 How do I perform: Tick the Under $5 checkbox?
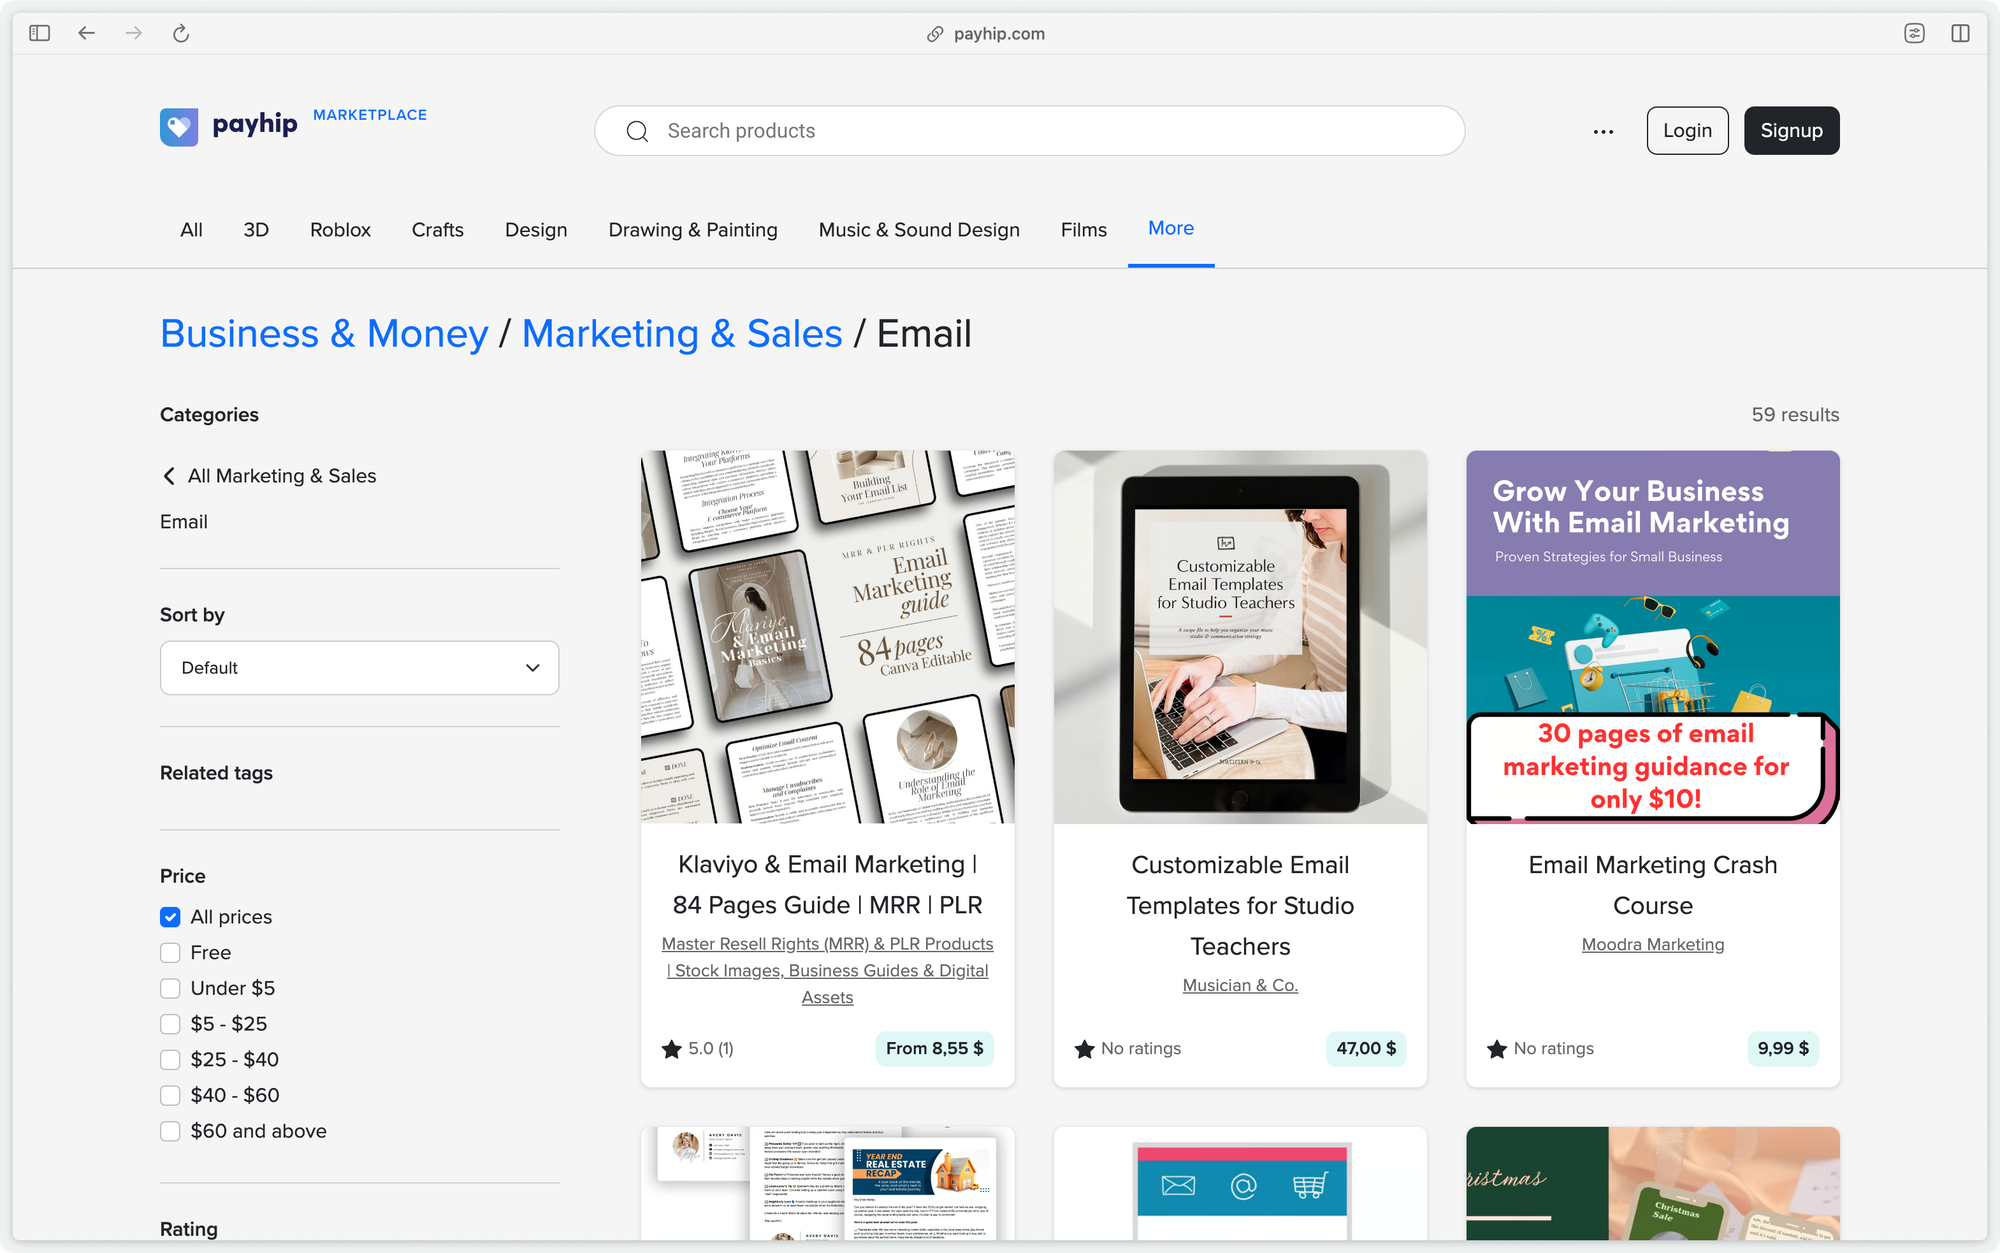[170, 989]
